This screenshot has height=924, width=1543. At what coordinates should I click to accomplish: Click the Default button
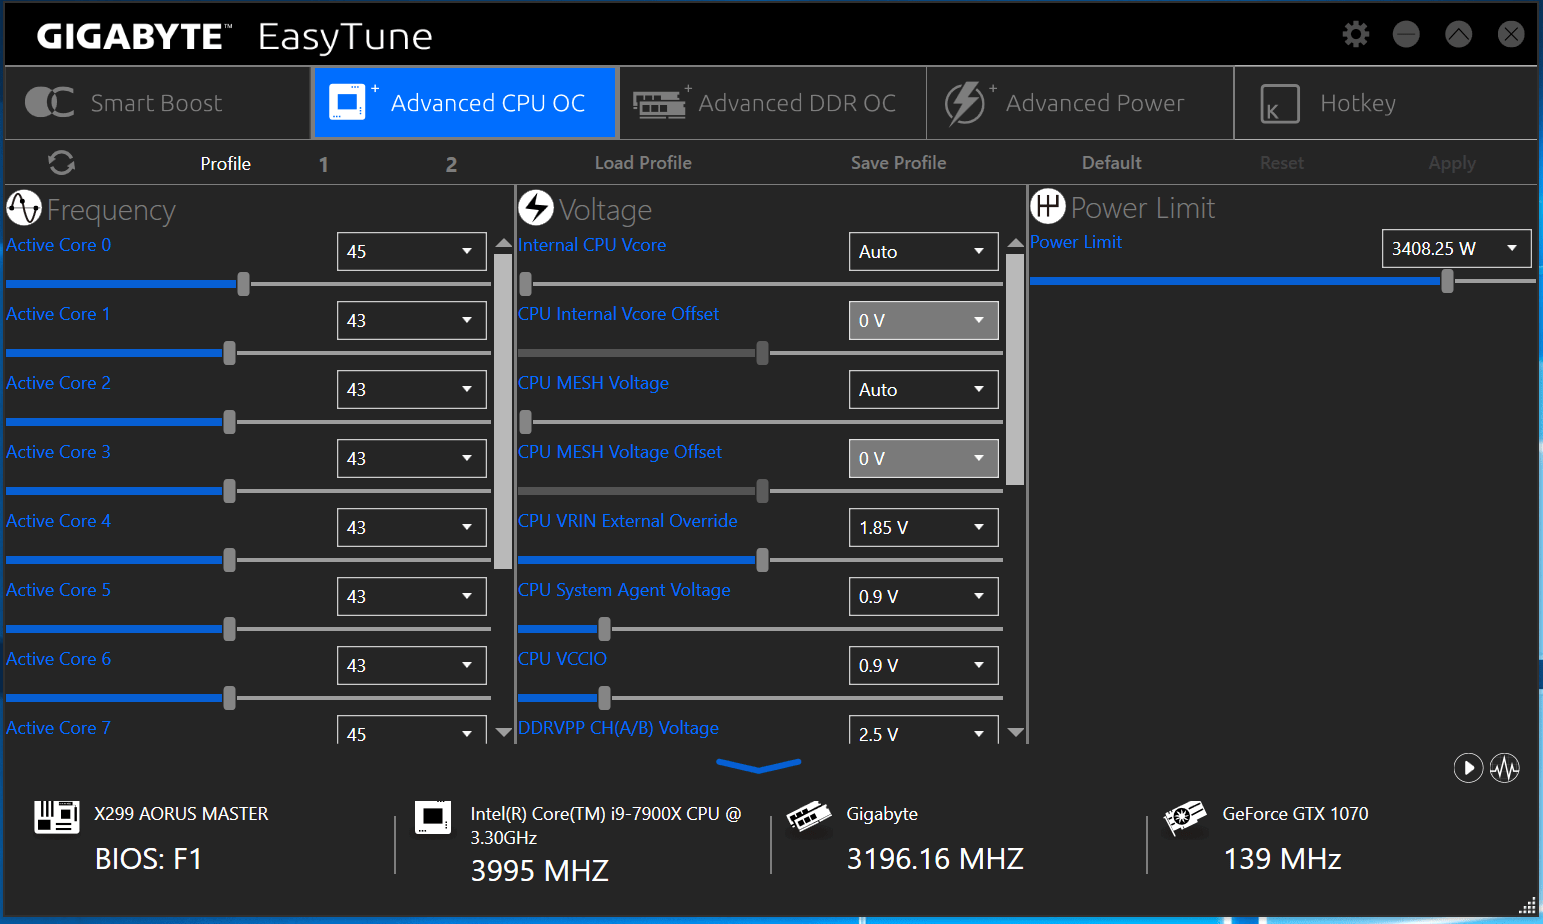click(x=1111, y=163)
